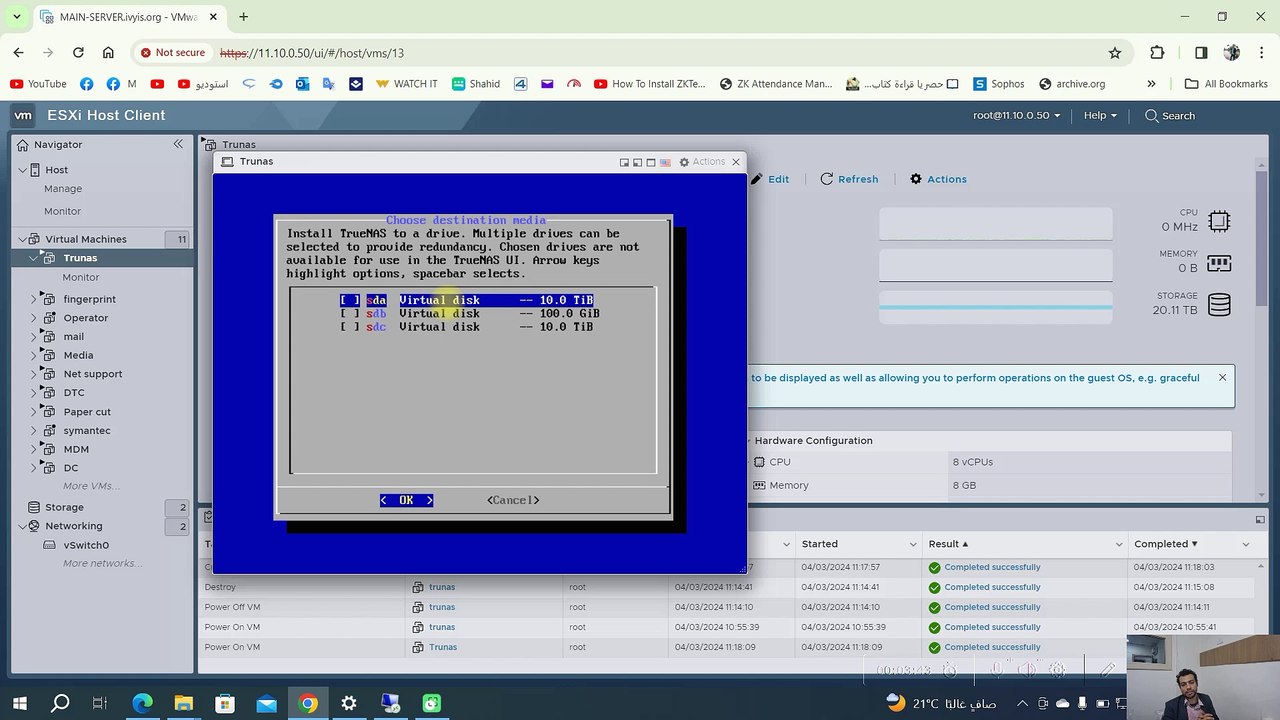Image resolution: width=1280 pixels, height=720 pixels.
Task: Click the browser address bar URL
Action: (312, 53)
